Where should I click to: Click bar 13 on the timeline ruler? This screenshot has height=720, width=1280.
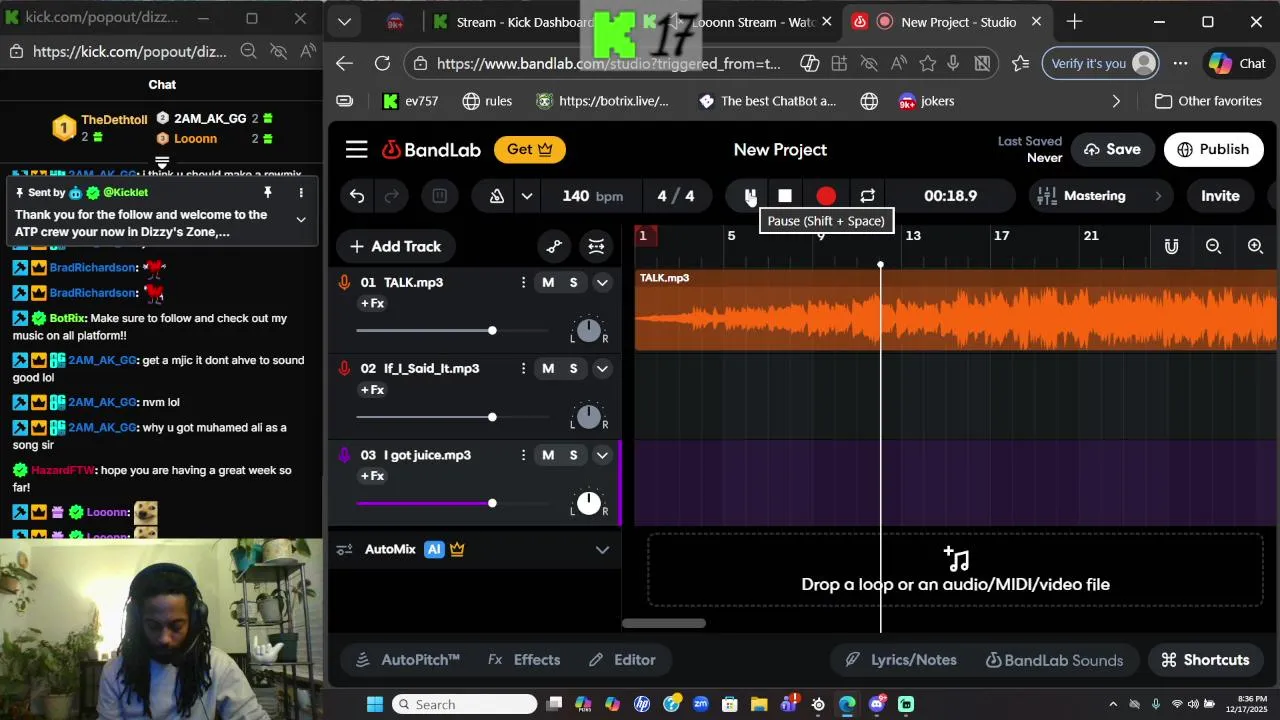point(912,235)
